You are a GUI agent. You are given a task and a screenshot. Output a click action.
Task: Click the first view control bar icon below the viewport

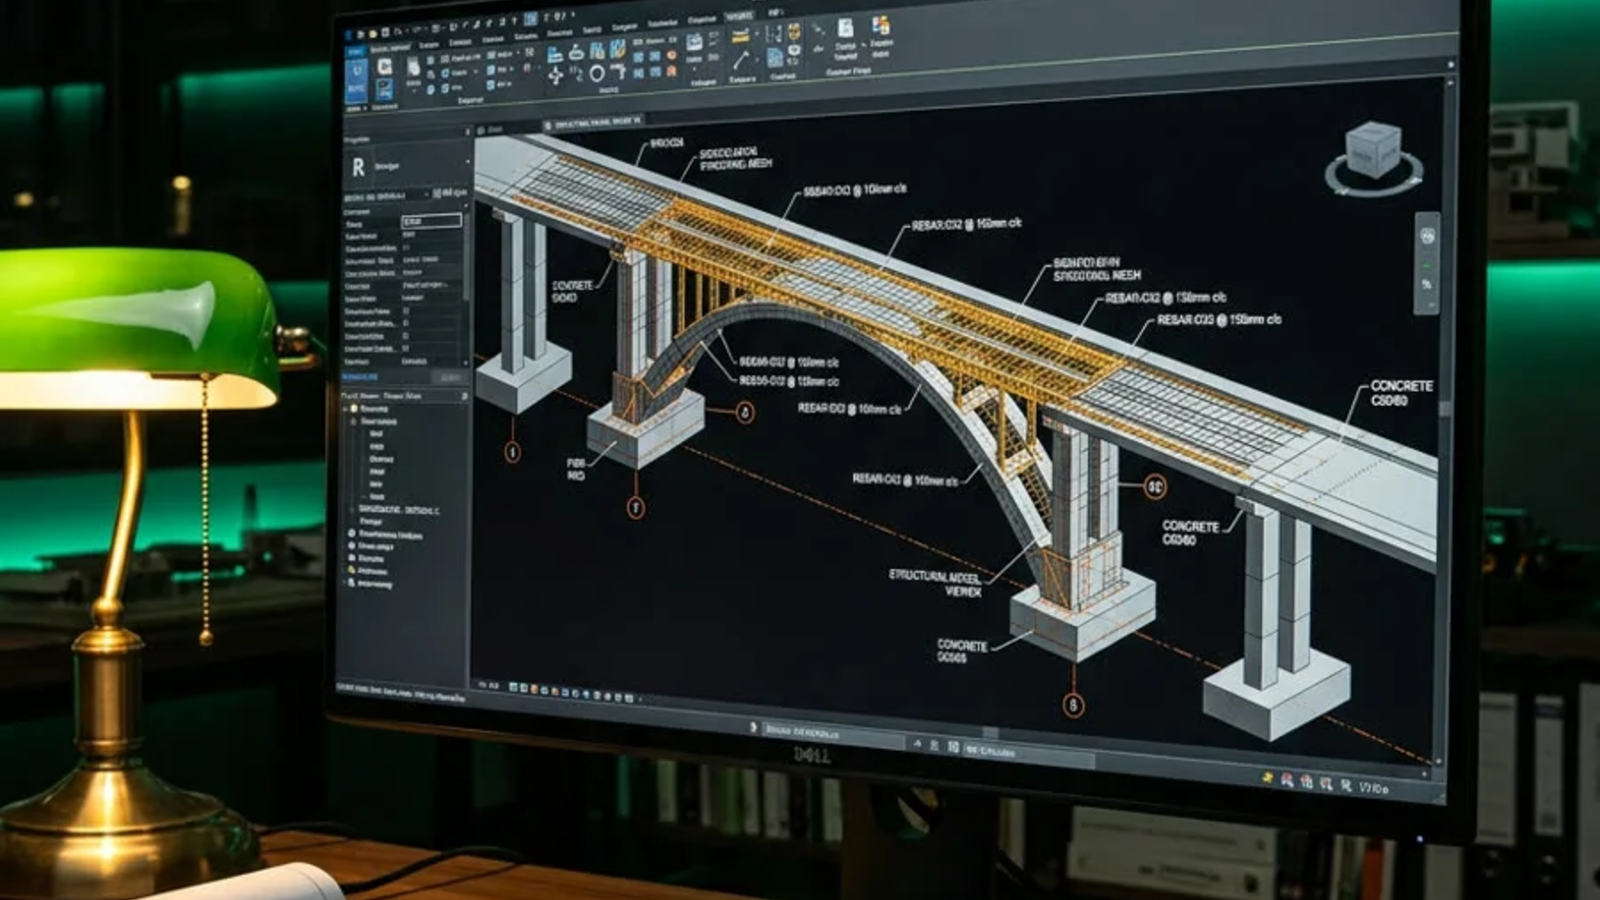tap(513, 687)
